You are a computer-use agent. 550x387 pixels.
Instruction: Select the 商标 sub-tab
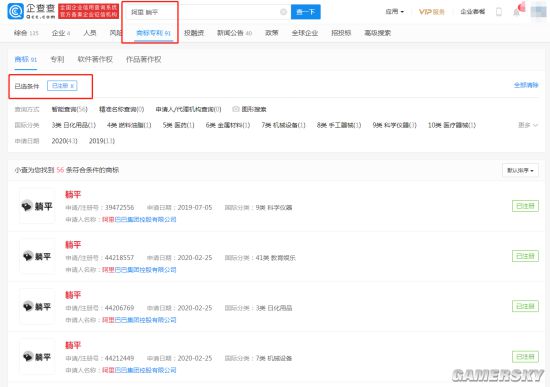pyautogui.click(x=26, y=59)
